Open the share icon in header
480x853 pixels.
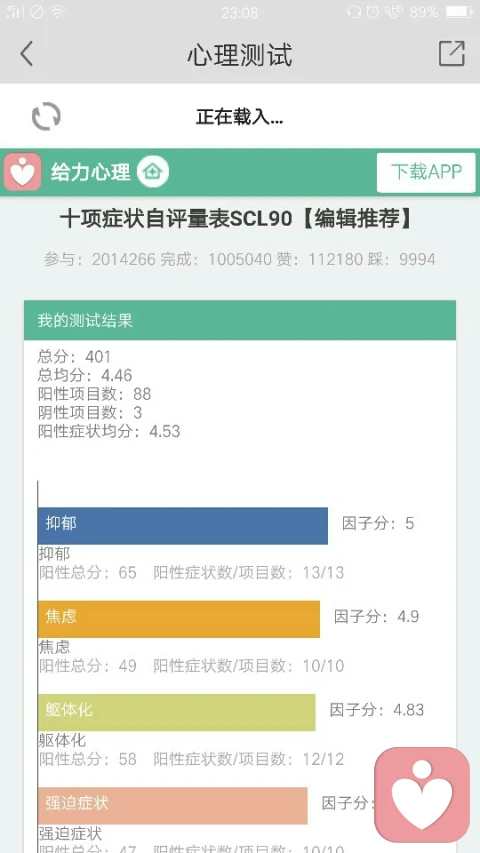pos(452,53)
